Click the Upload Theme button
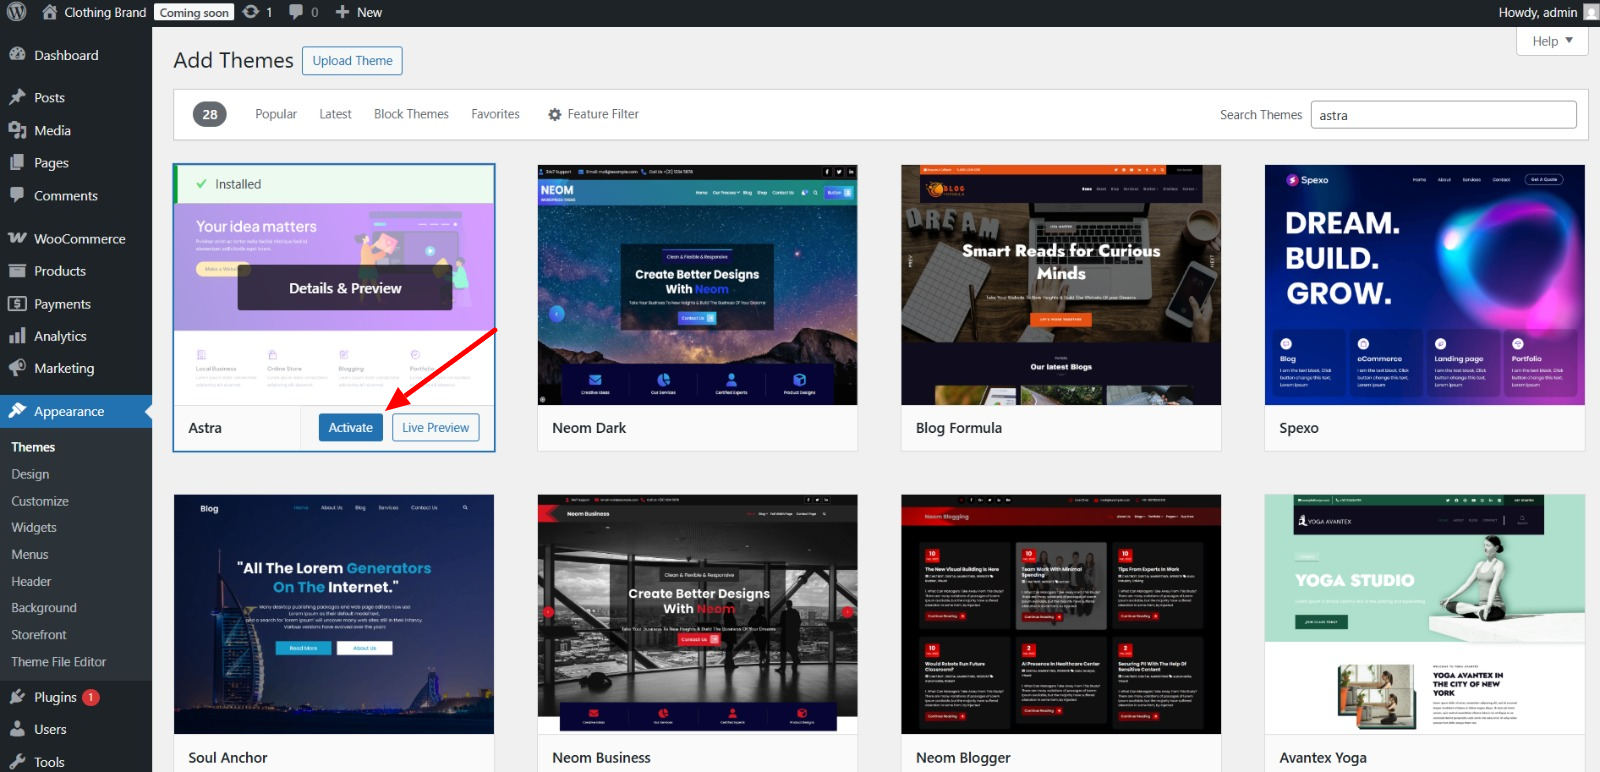This screenshot has width=1600, height=772. [x=352, y=61]
